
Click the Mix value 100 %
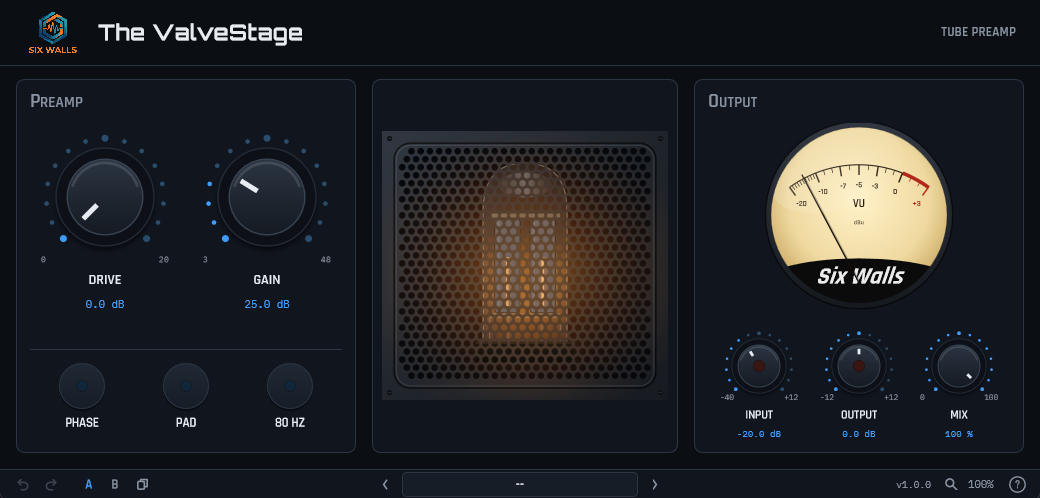[x=958, y=434]
